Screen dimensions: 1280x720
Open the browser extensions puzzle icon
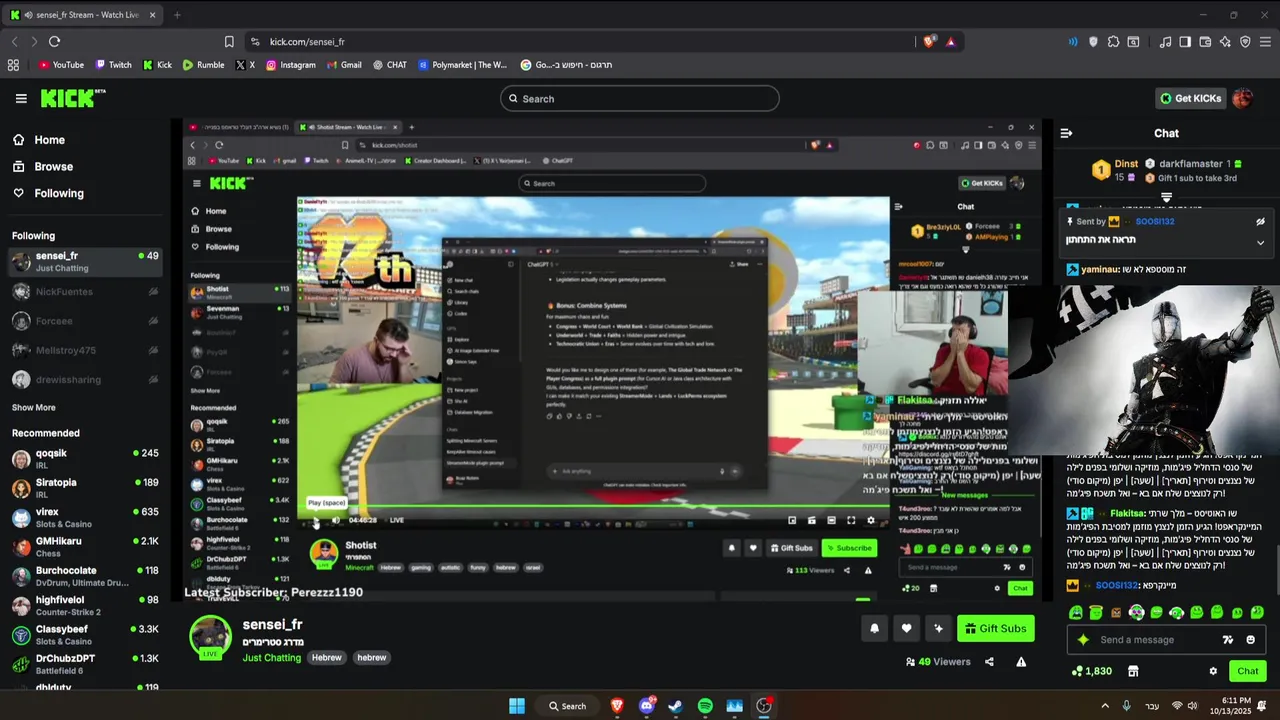[1113, 41]
